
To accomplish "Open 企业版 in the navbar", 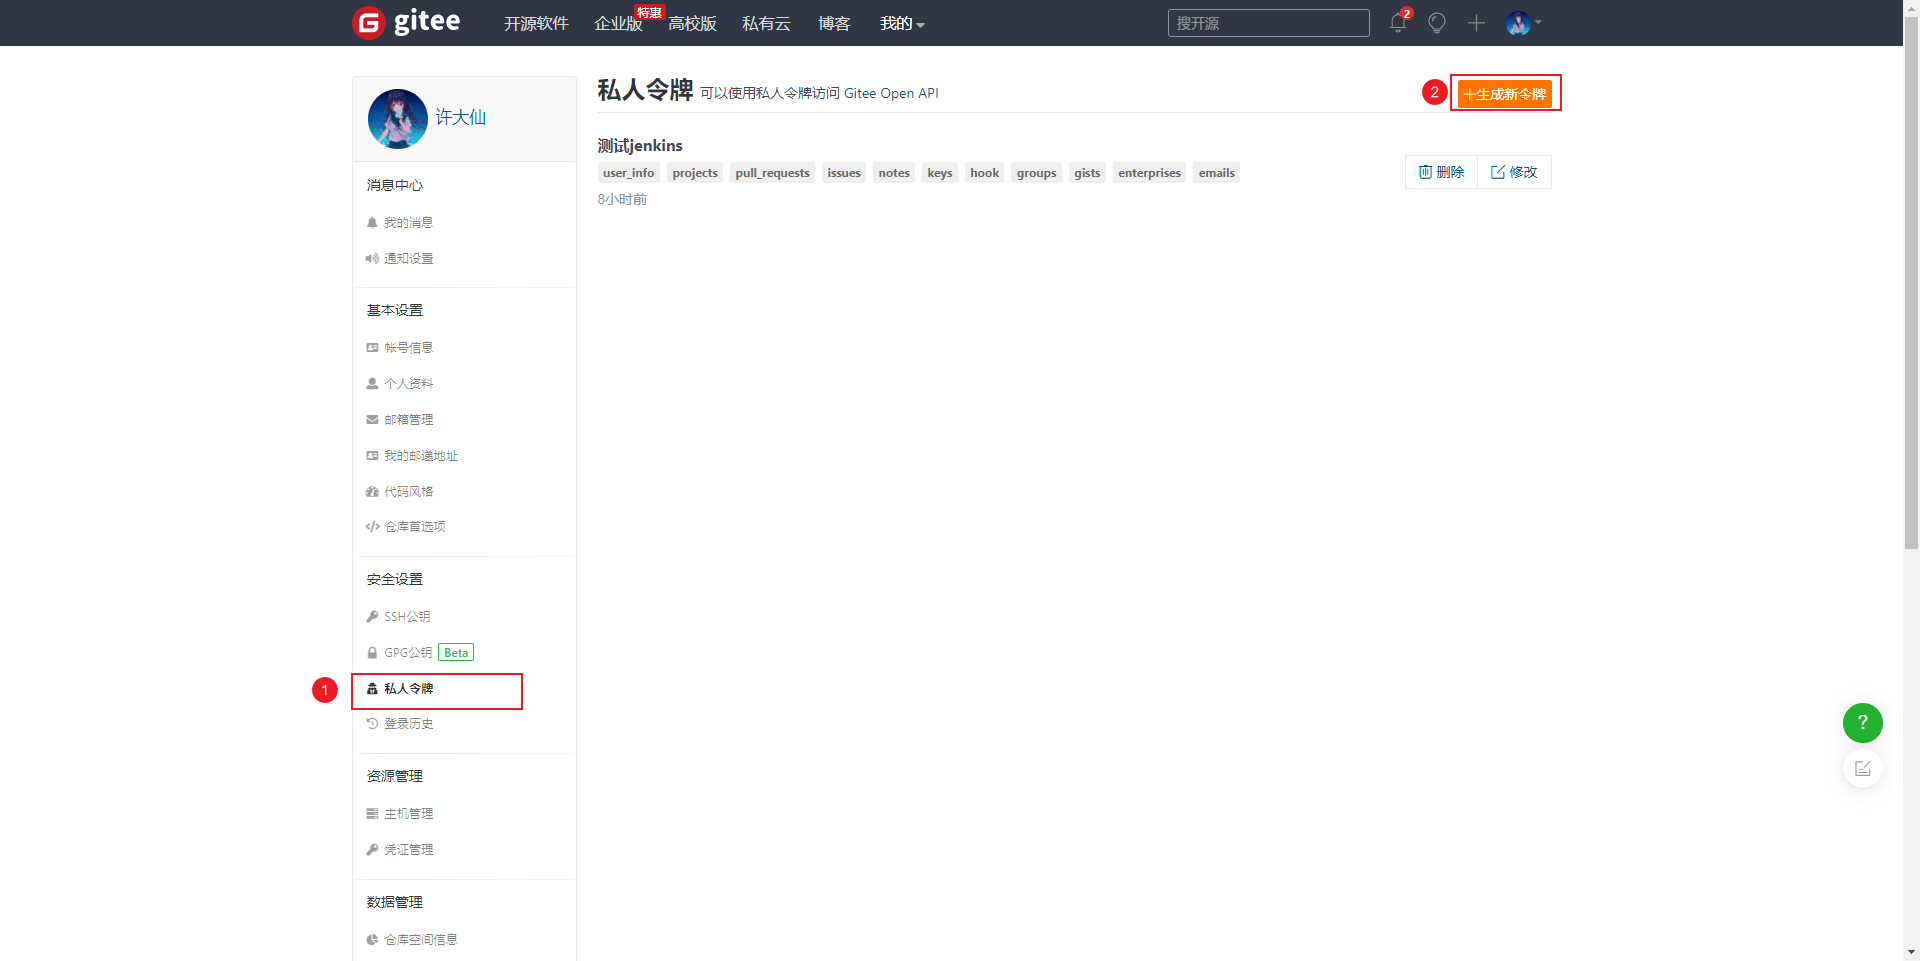I will coord(618,23).
